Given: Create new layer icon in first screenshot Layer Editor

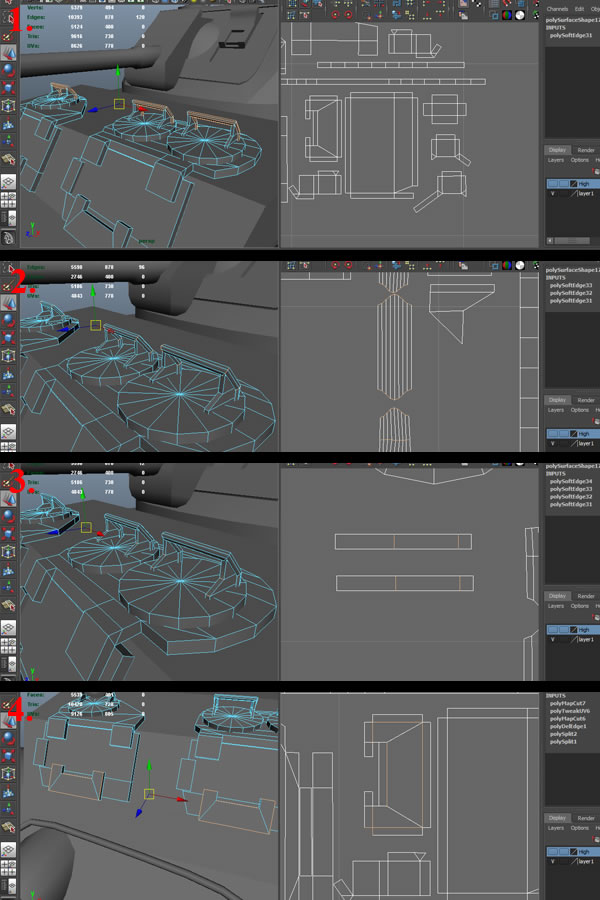Looking at the screenshot, I should coord(596,171).
